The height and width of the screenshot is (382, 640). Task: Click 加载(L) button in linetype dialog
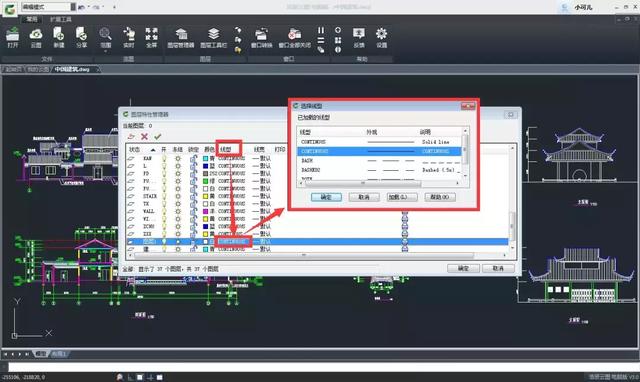tap(402, 197)
